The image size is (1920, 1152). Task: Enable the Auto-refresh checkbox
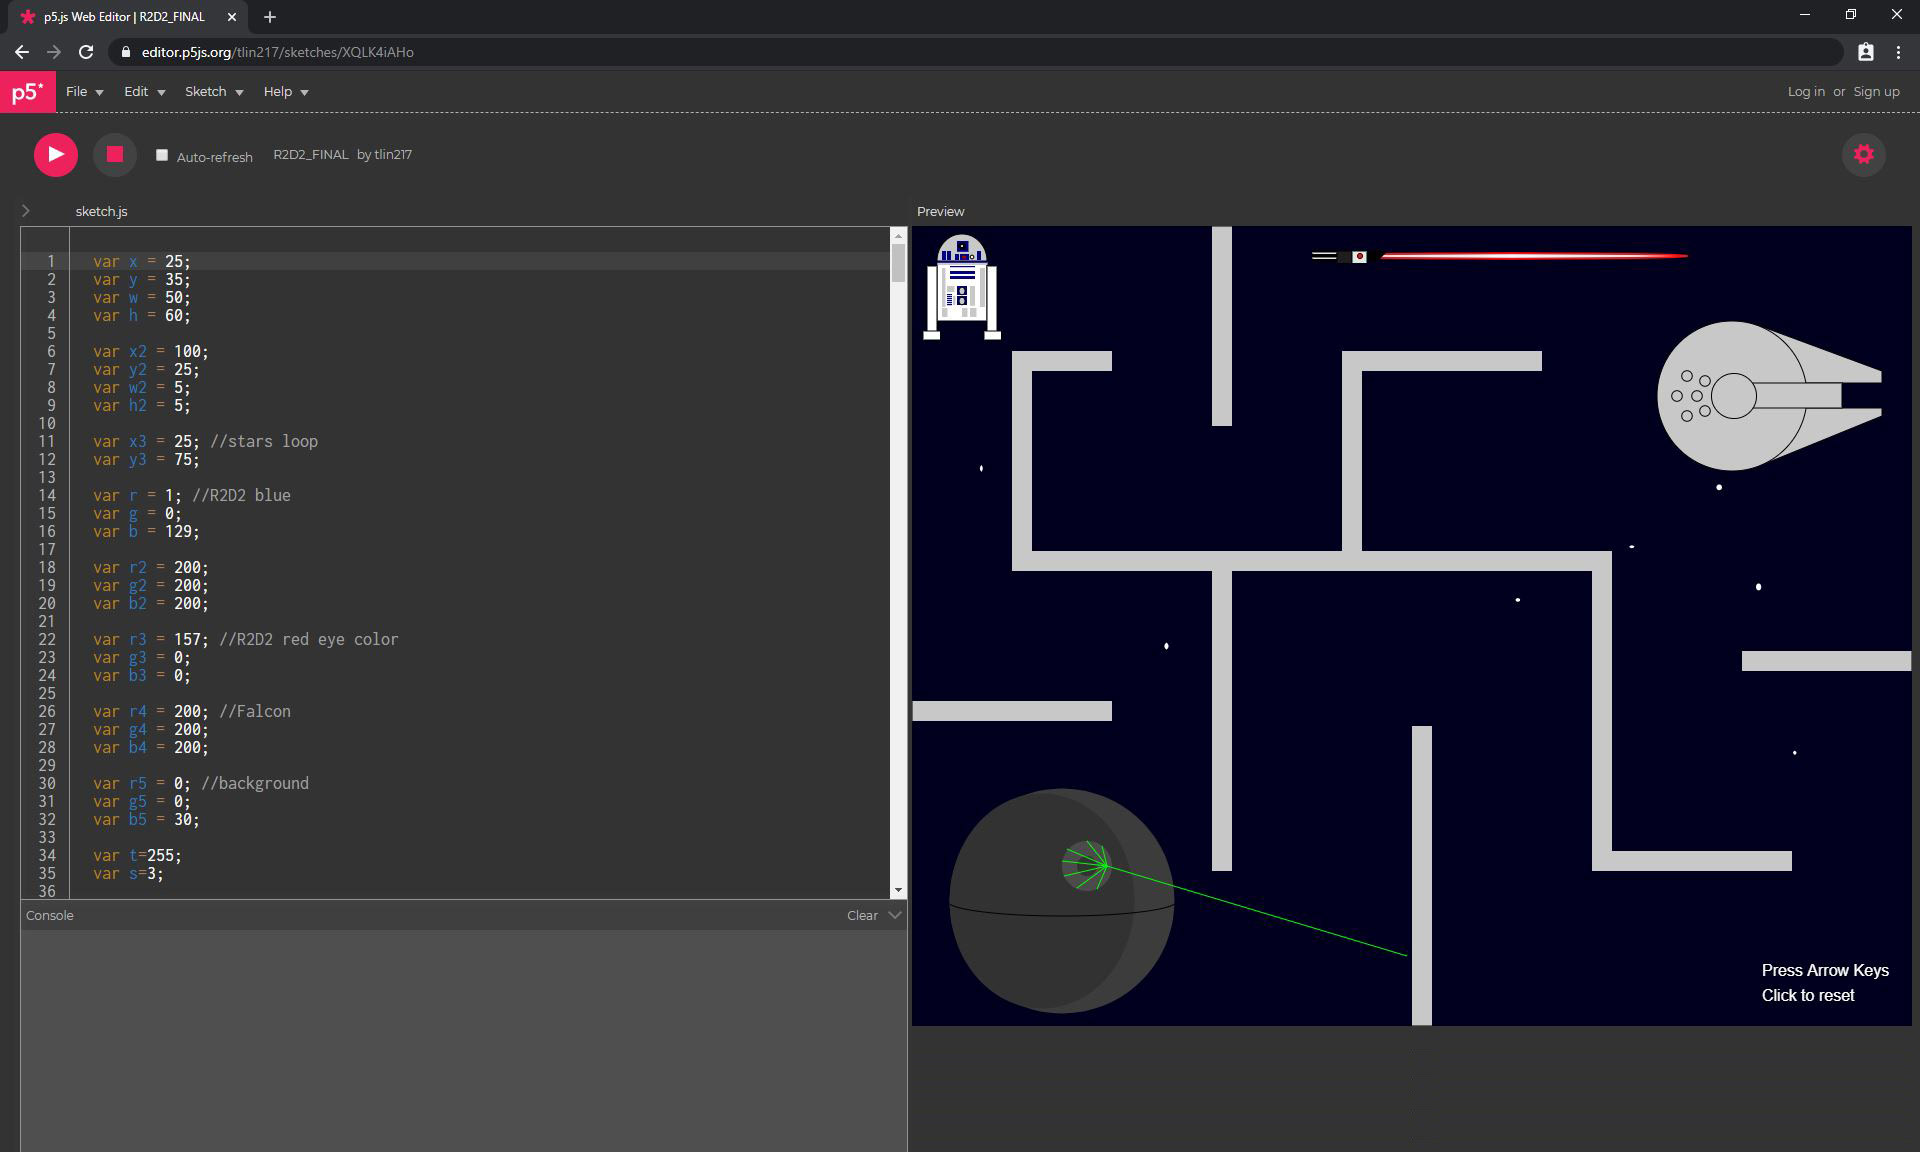click(x=162, y=155)
